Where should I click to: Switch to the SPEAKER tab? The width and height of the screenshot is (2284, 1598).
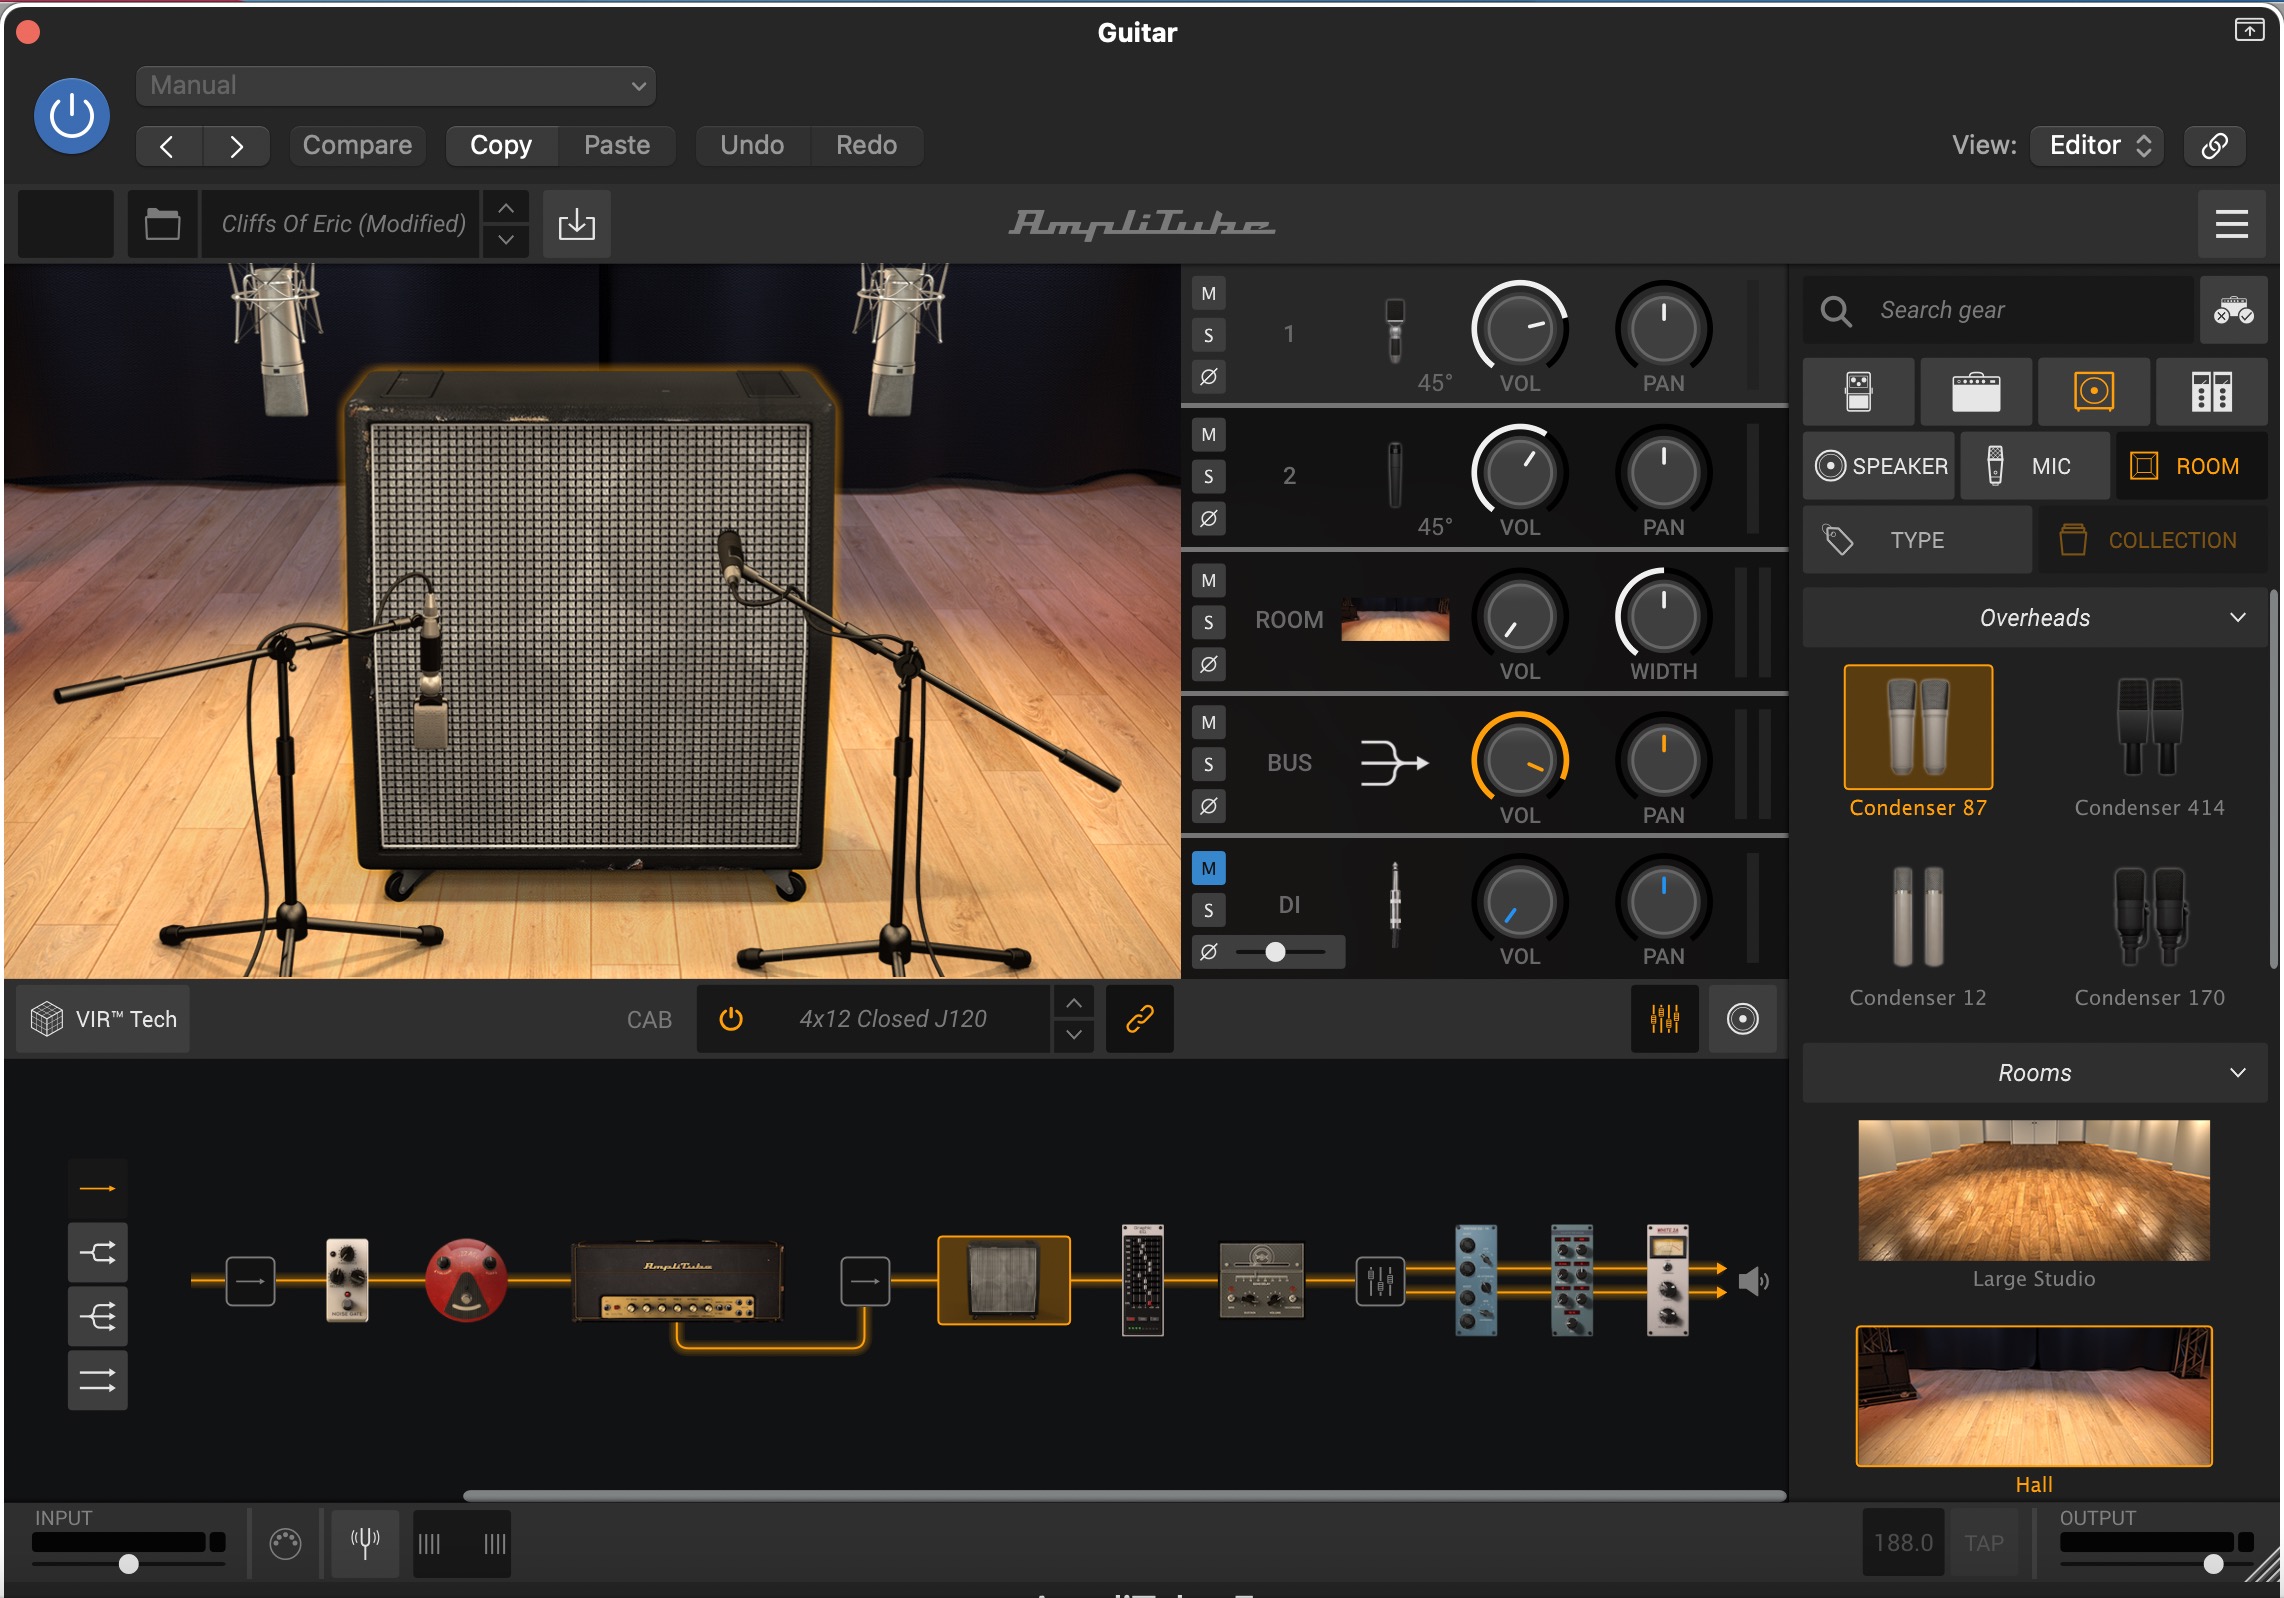[x=1879, y=466]
